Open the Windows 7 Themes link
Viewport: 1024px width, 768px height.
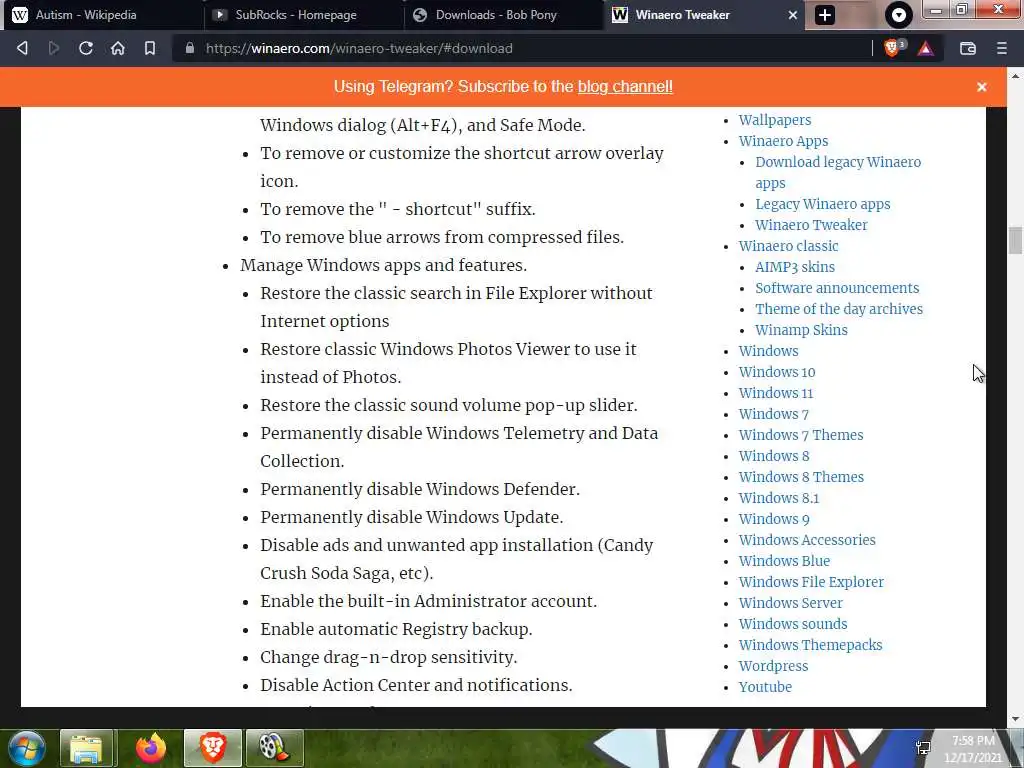[801, 435]
